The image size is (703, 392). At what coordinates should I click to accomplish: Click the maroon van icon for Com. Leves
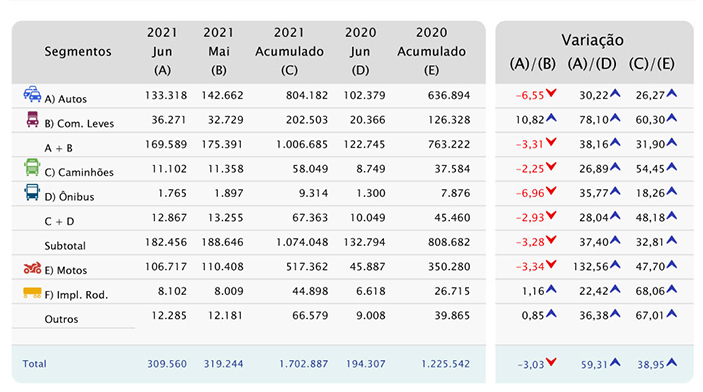pos(32,119)
